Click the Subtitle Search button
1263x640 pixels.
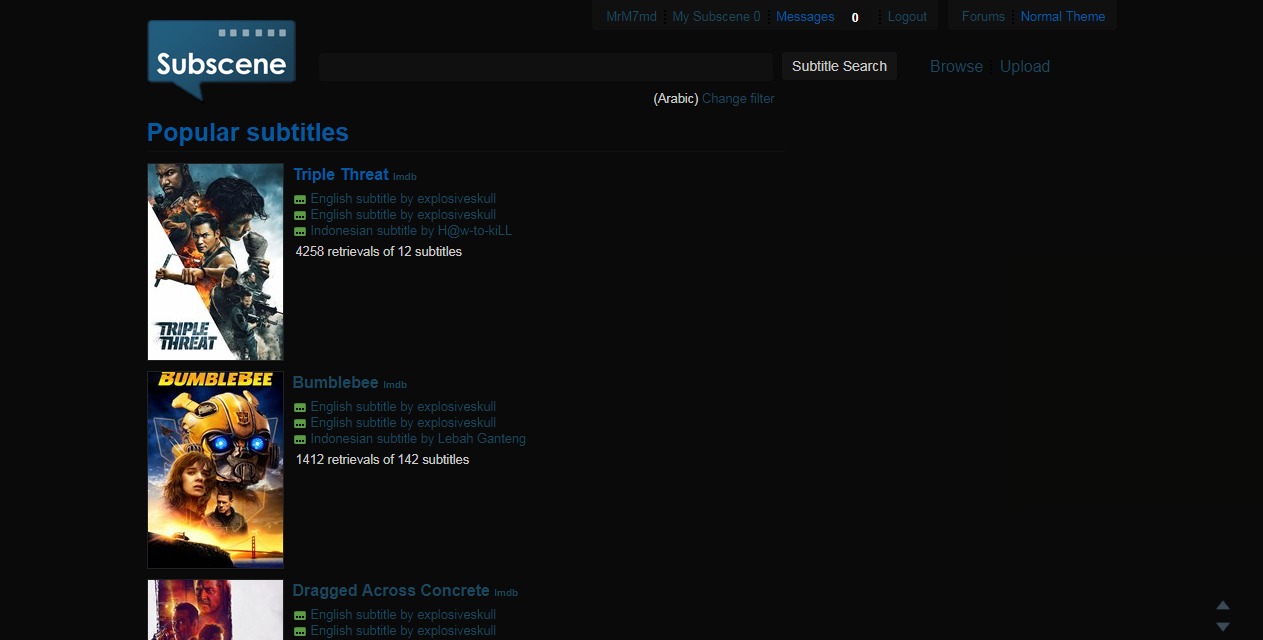pos(839,66)
